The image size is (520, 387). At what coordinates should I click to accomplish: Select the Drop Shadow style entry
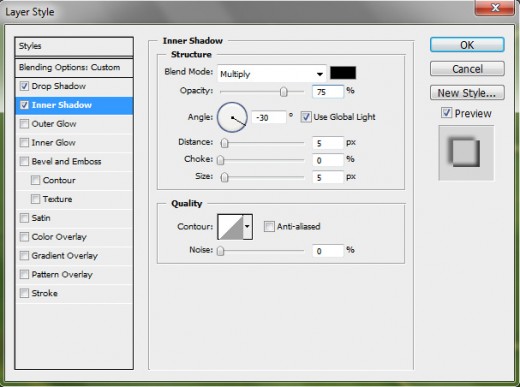point(74,86)
